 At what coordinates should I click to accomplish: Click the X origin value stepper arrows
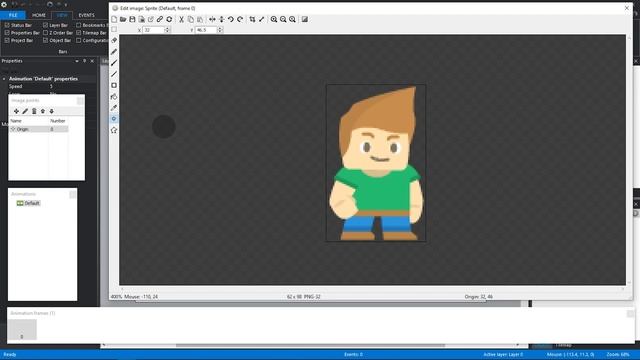coord(167,30)
